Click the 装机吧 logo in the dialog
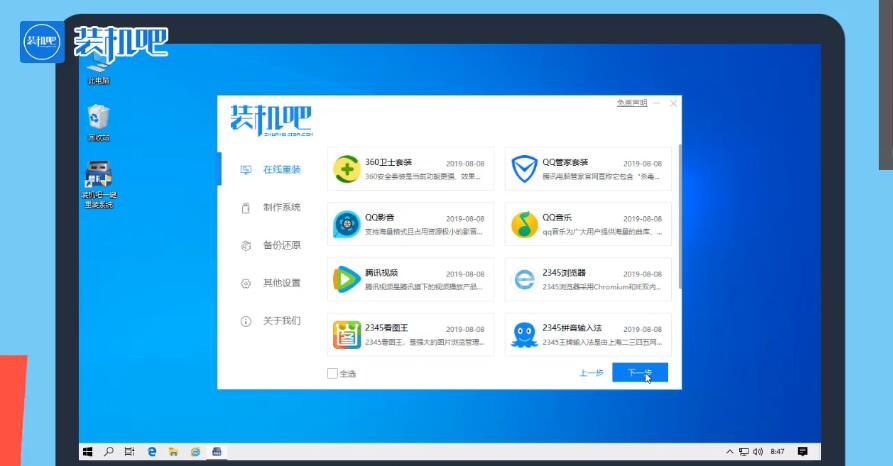The height and width of the screenshot is (466, 893). [272, 120]
